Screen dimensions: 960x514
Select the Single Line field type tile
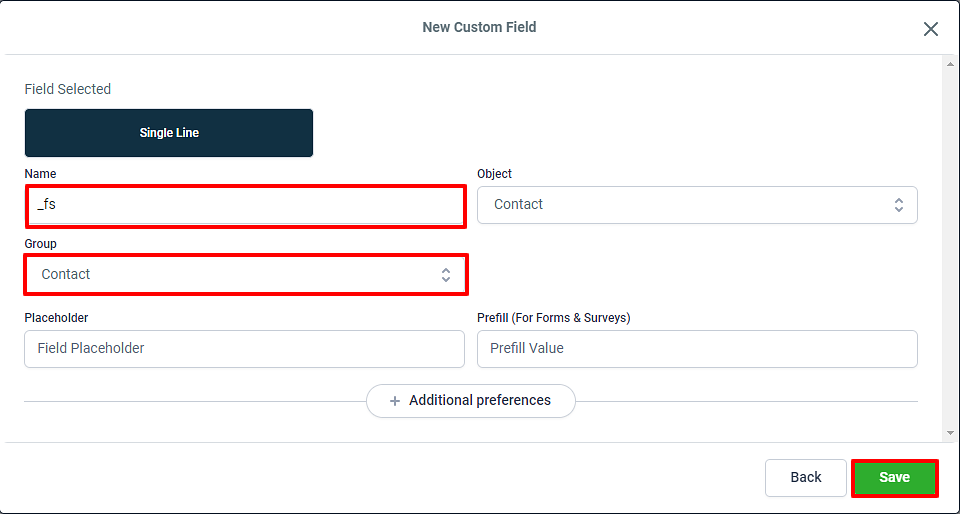(x=169, y=133)
